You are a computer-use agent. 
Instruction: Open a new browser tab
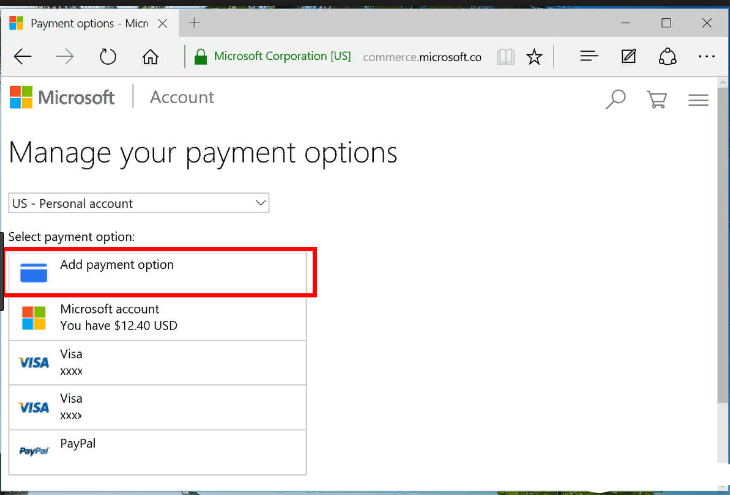[x=194, y=22]
